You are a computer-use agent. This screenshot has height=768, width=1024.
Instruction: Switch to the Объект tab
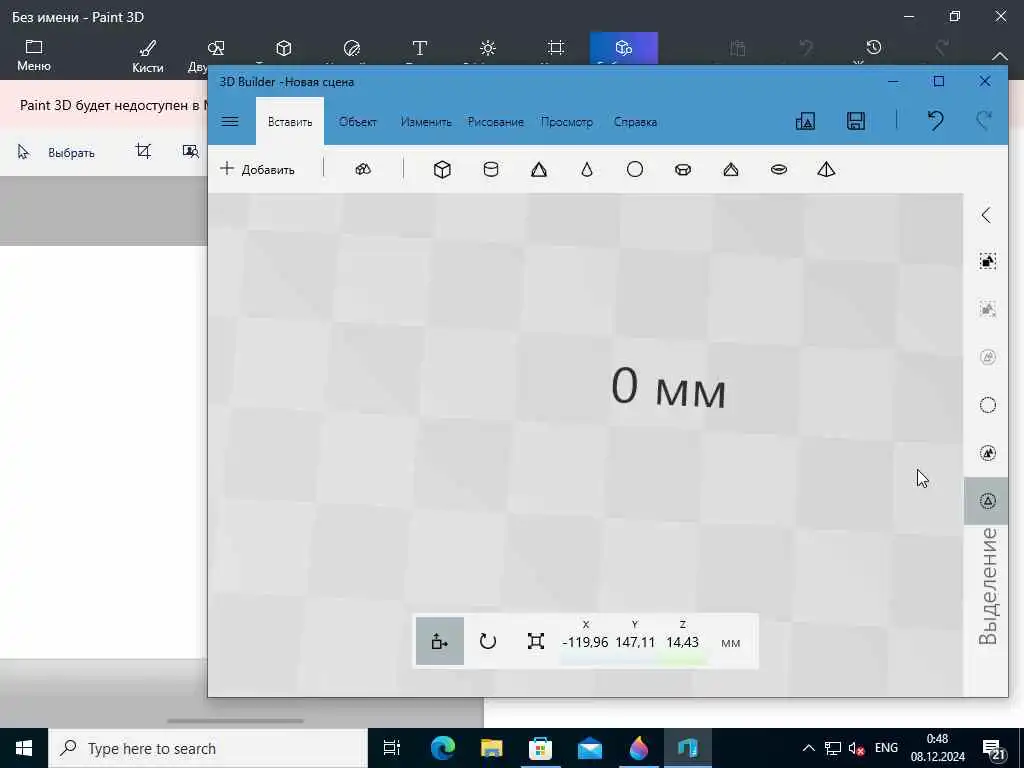pyautogui.click(x=357, y=122)
